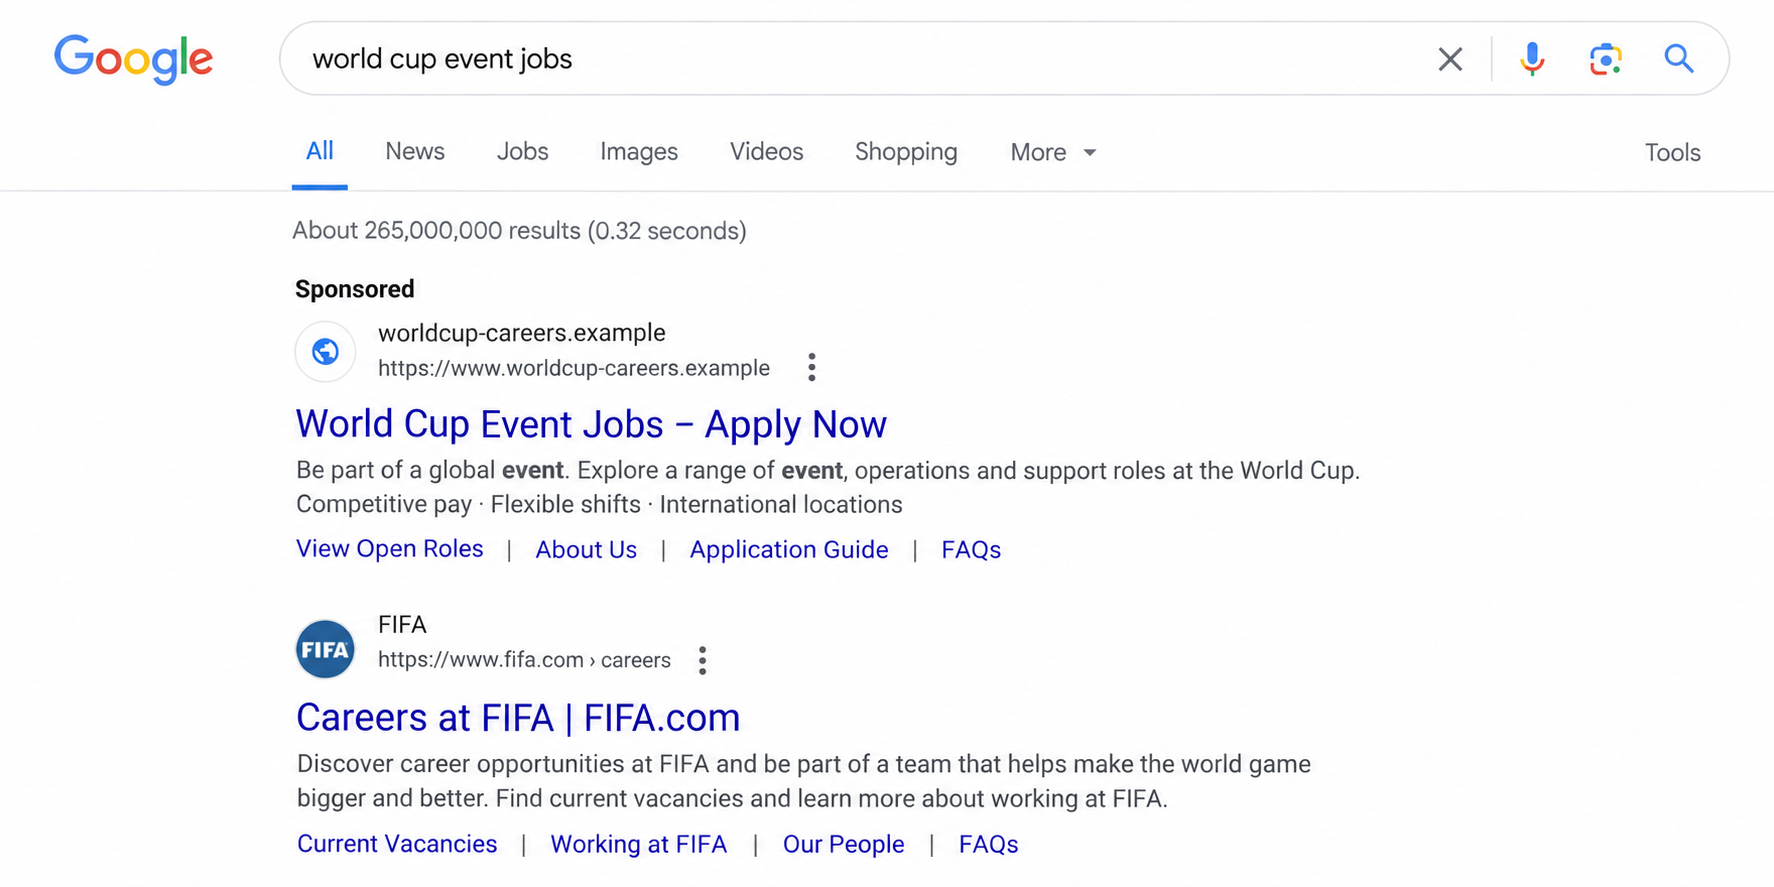Viewport: 1774px width, 887px height.
Task: Open the Working at FIFA sitelink
Action: [x=639, y=844]
